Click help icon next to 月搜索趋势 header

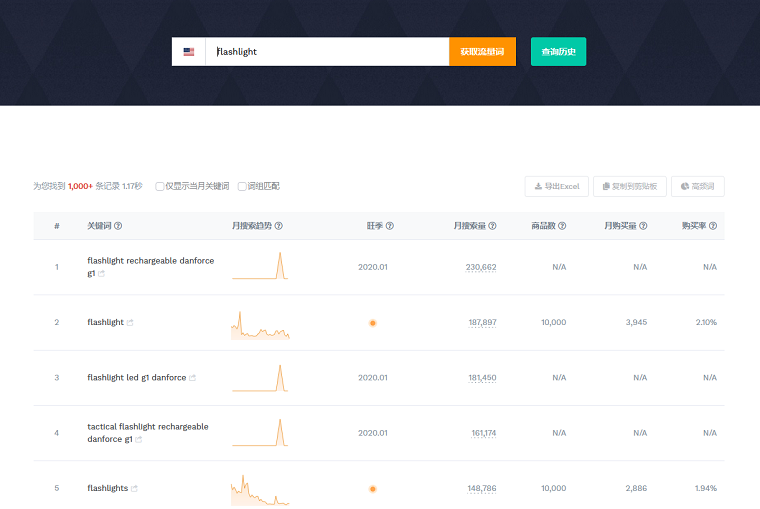tap(279, 226)
